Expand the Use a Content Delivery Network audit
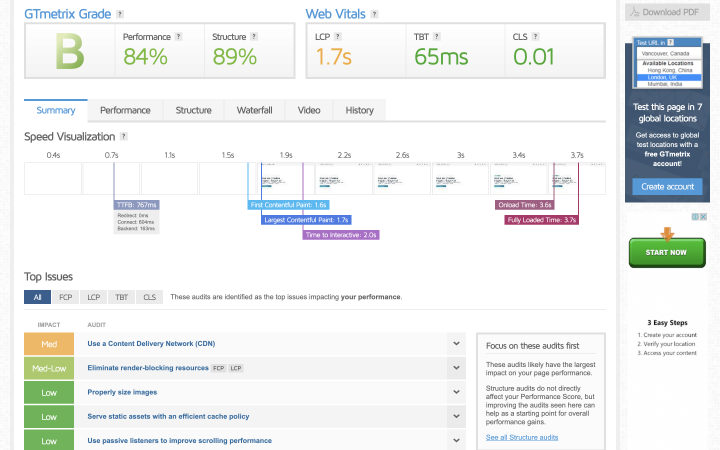Viewport: 720px width, 450px height. coord(456,343)
